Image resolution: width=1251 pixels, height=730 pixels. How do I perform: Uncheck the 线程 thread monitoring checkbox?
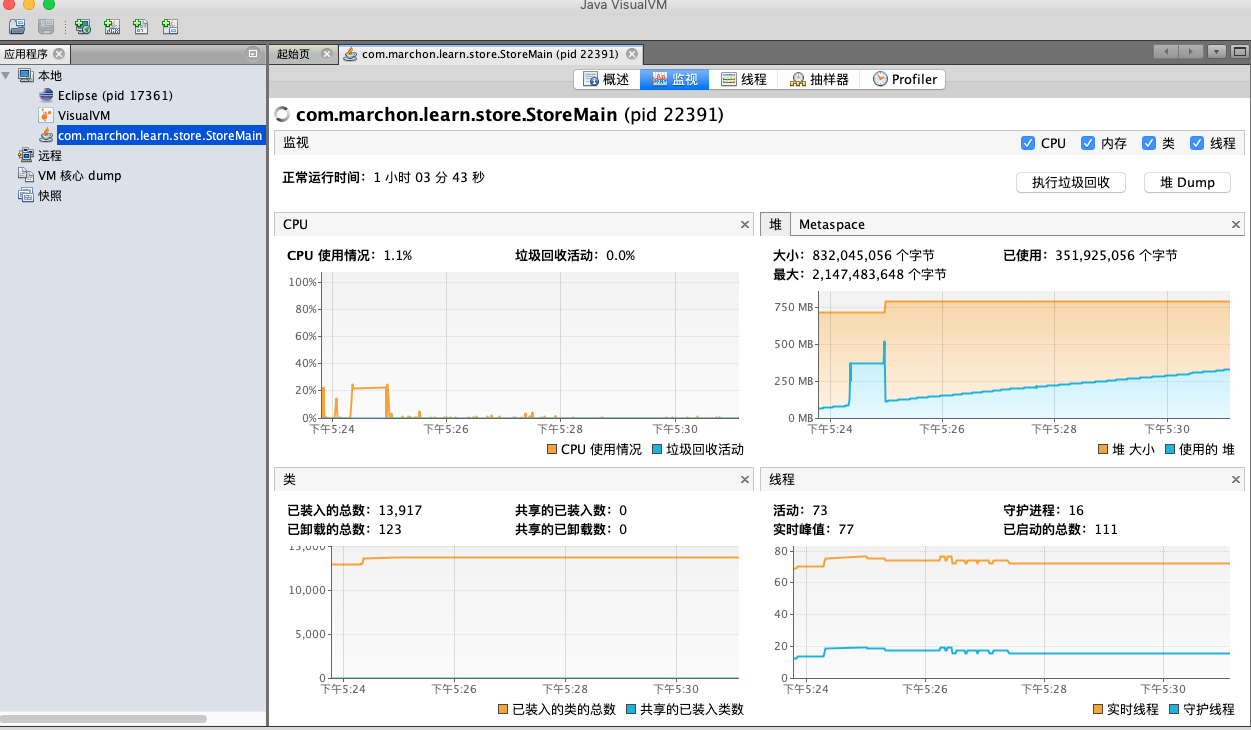click(x=1197, y=143)
